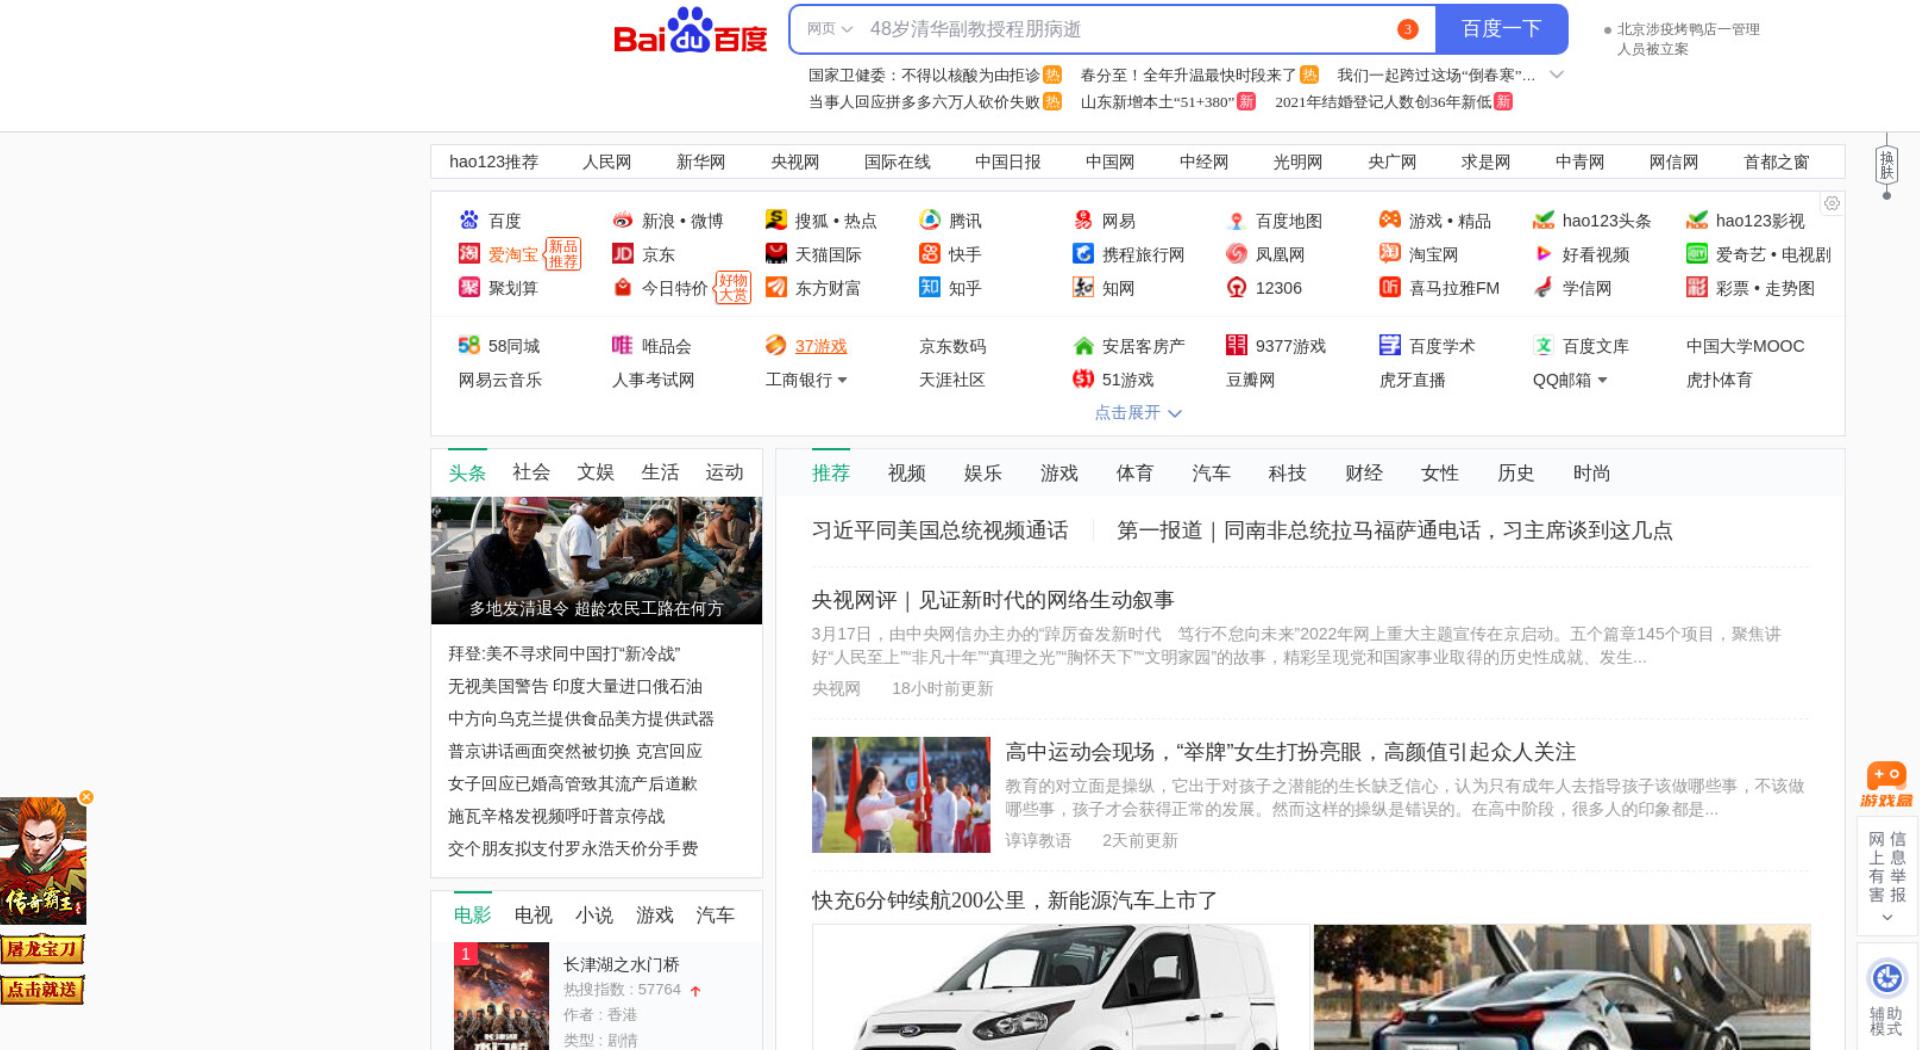
Task: Open the 首都之窗 link
Action: tap(1776, 162)
